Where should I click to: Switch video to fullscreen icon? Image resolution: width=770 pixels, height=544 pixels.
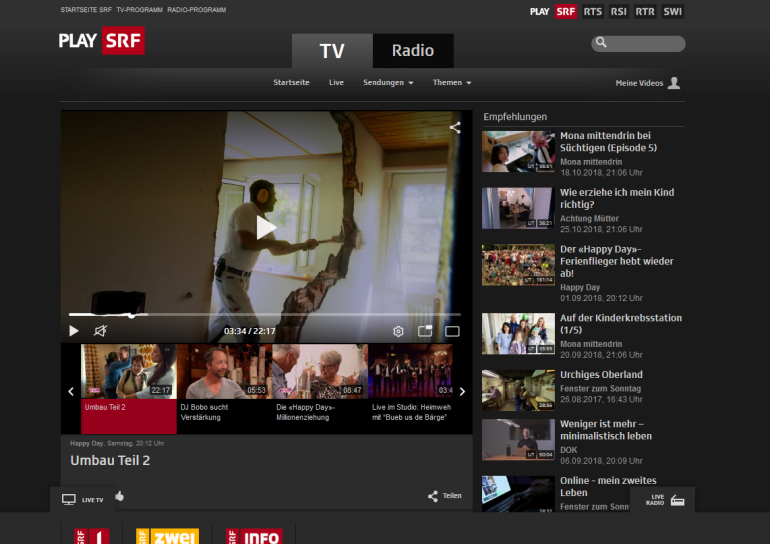[452, 331]
